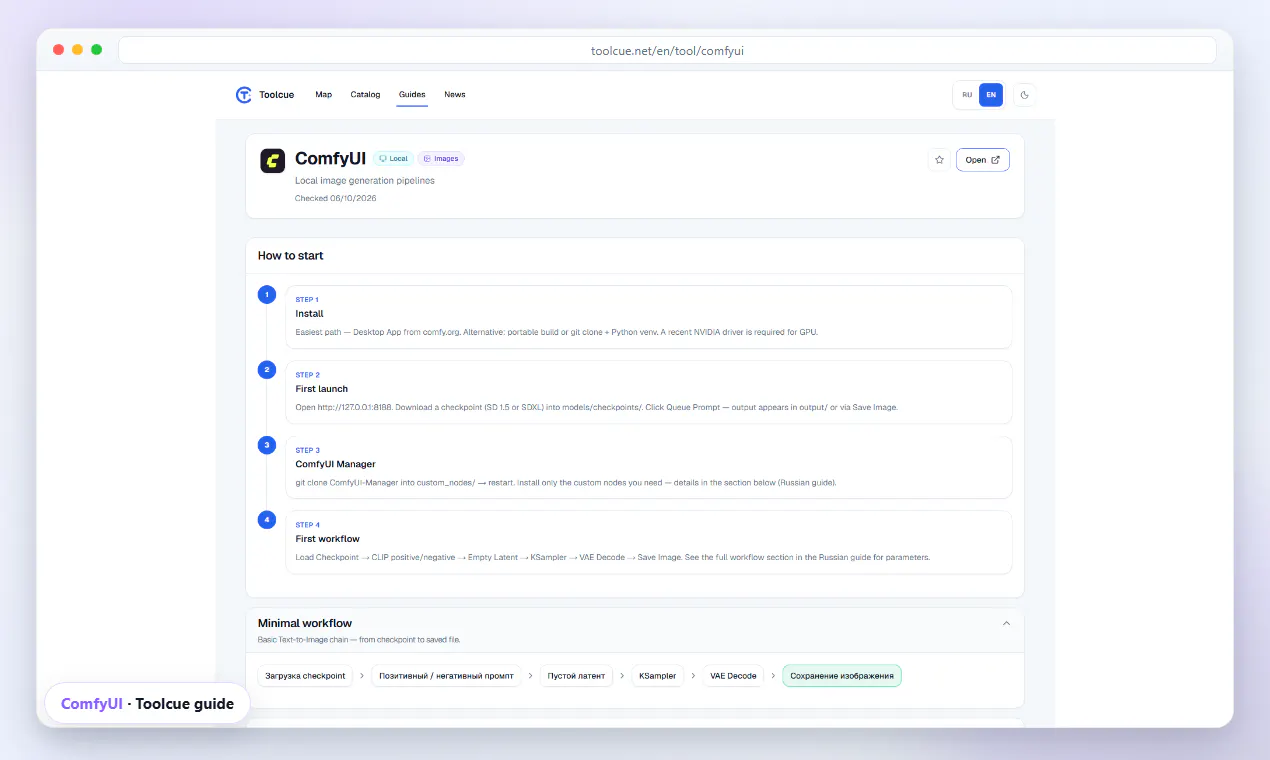The image size is (1270, 760).
Task: Select the KSampler workflow chip
Action: (658, 676)
